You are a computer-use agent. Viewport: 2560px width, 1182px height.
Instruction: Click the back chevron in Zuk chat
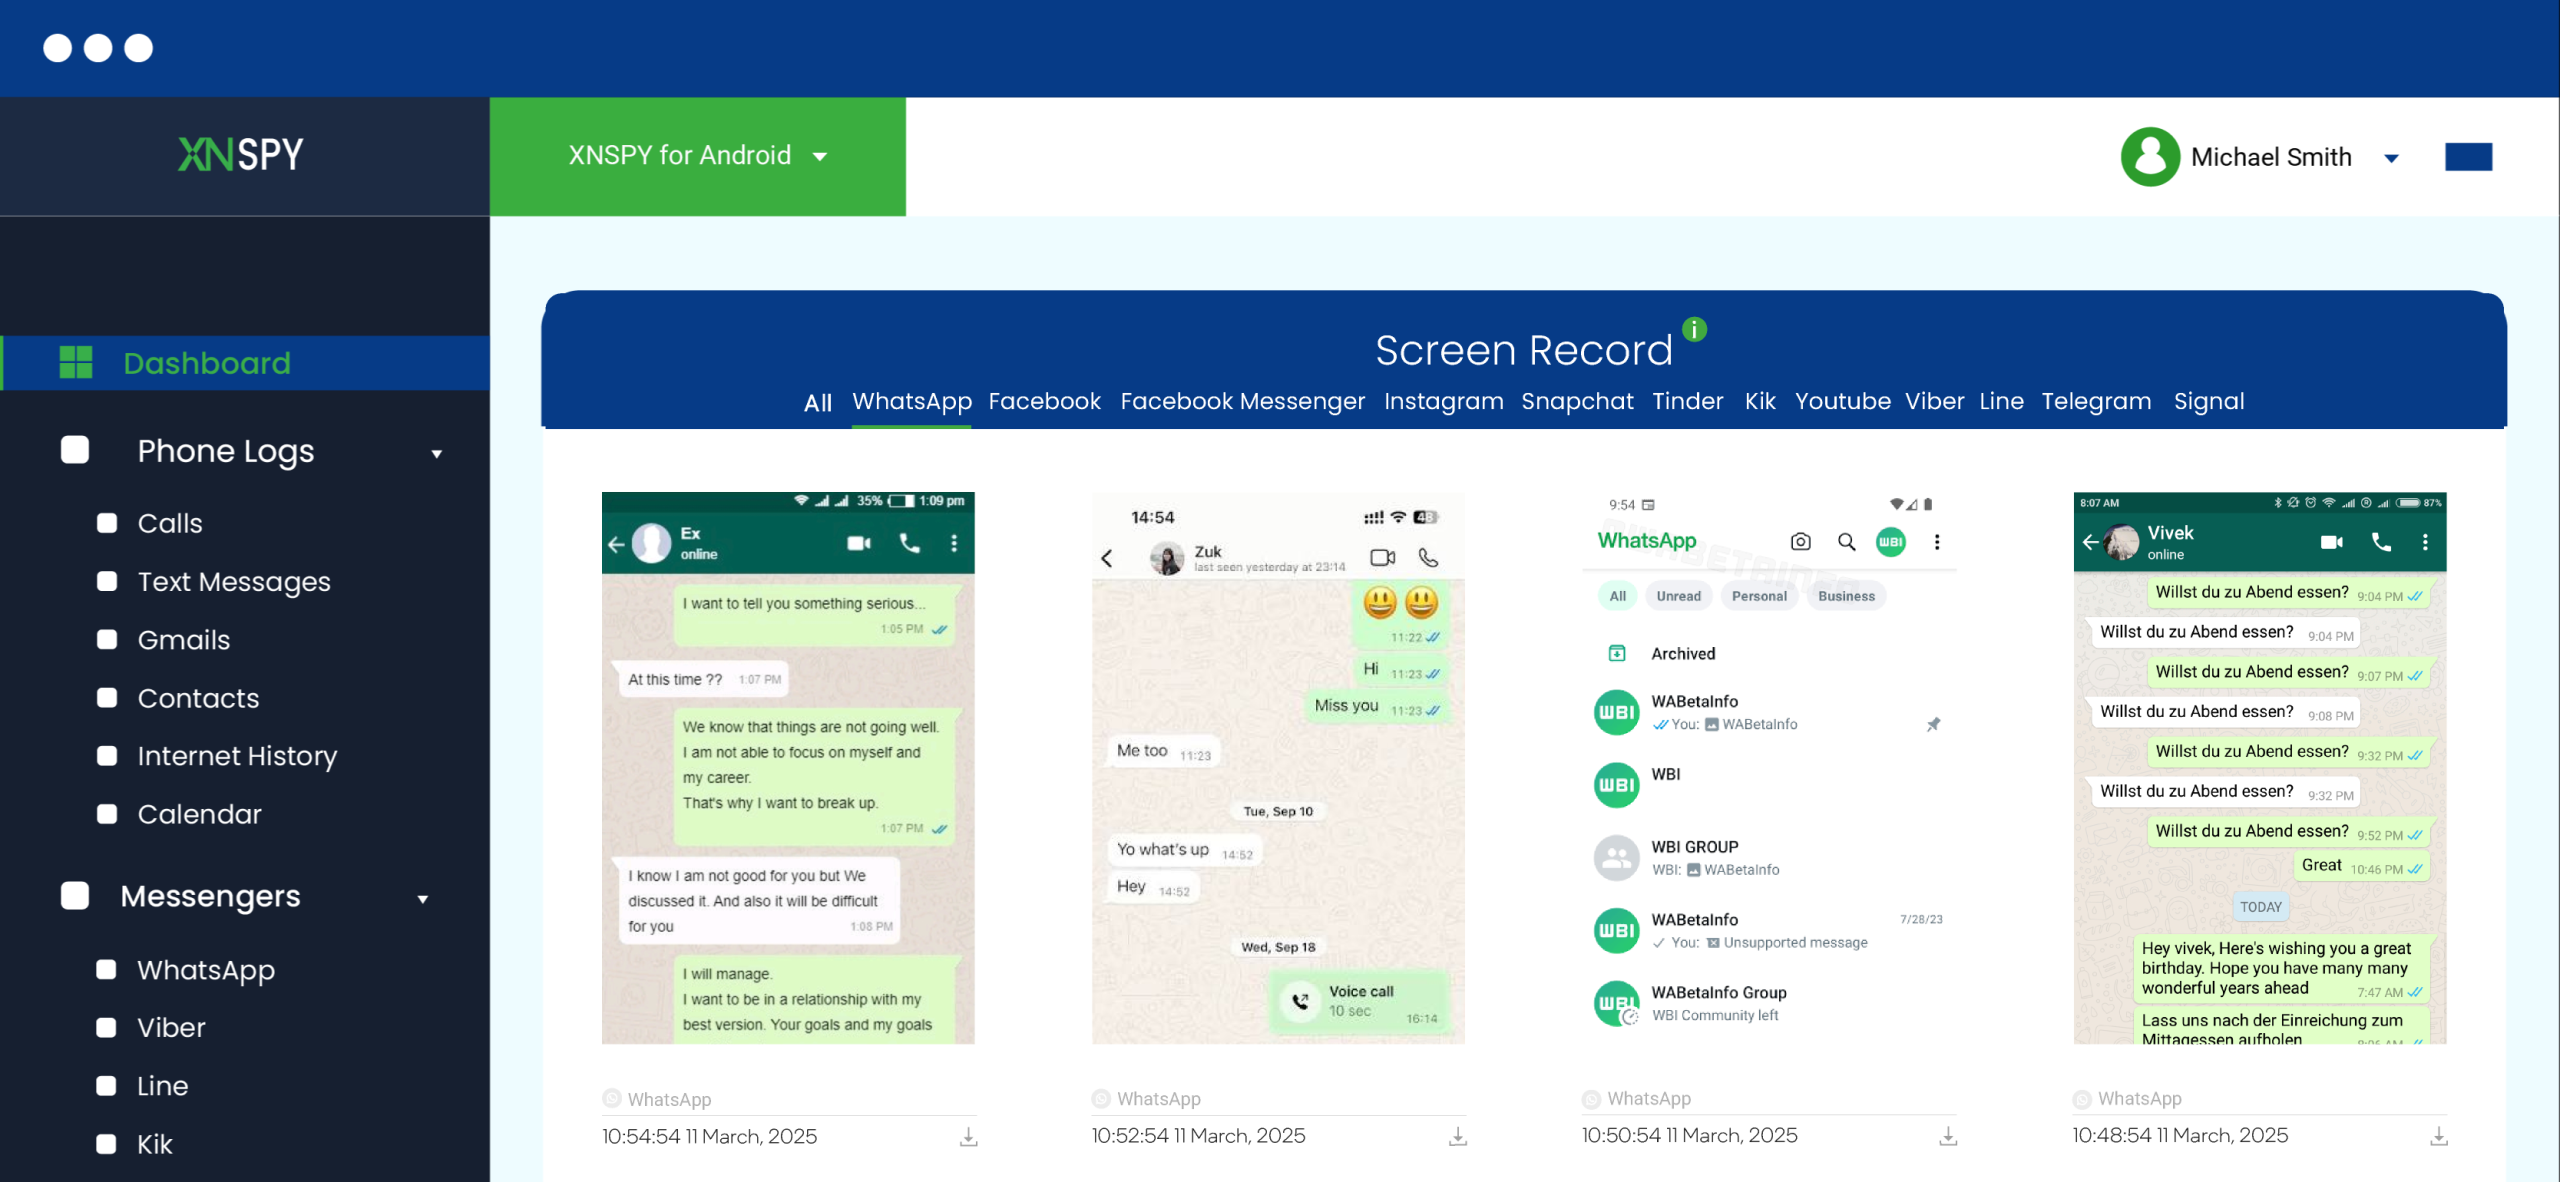1107,558
